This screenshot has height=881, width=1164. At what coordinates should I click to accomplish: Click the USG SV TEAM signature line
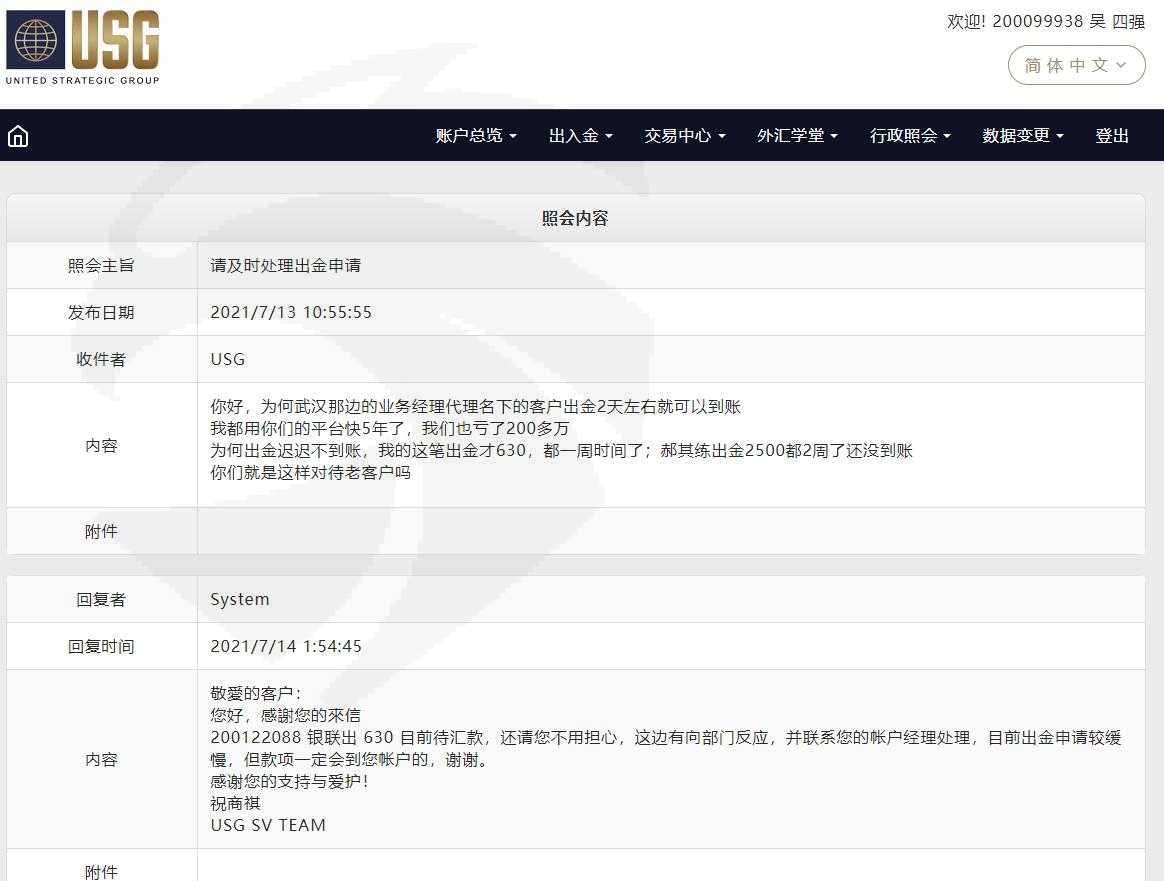coord(268,825)
